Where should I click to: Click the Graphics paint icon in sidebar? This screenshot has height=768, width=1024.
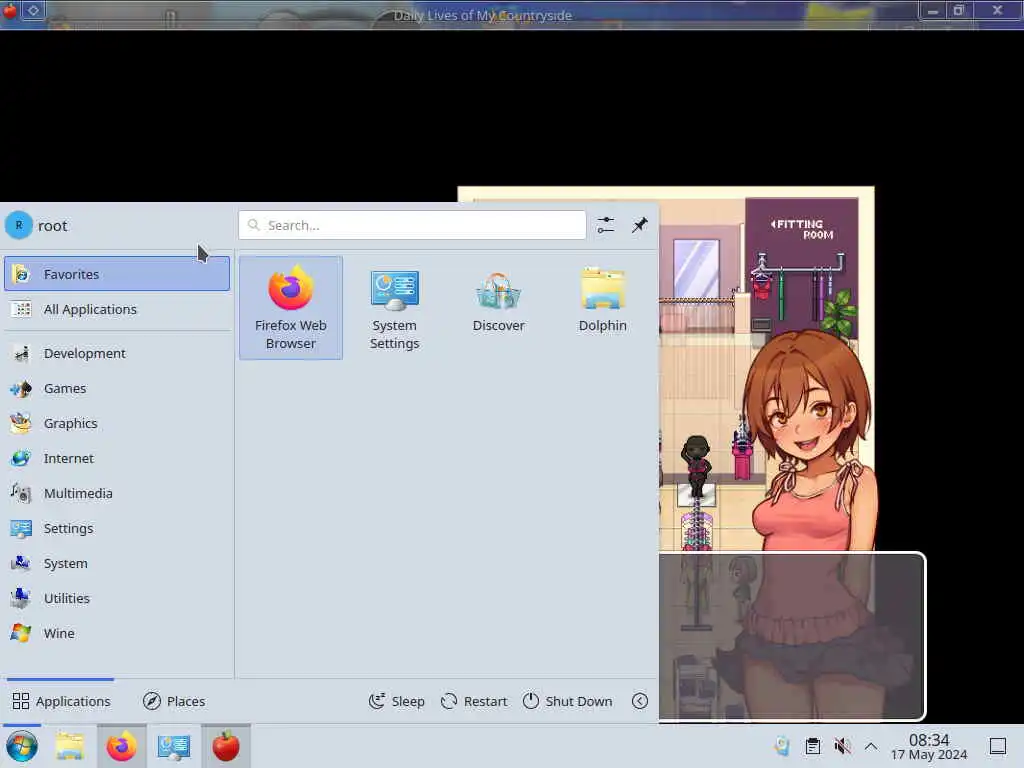click(21, 423)
